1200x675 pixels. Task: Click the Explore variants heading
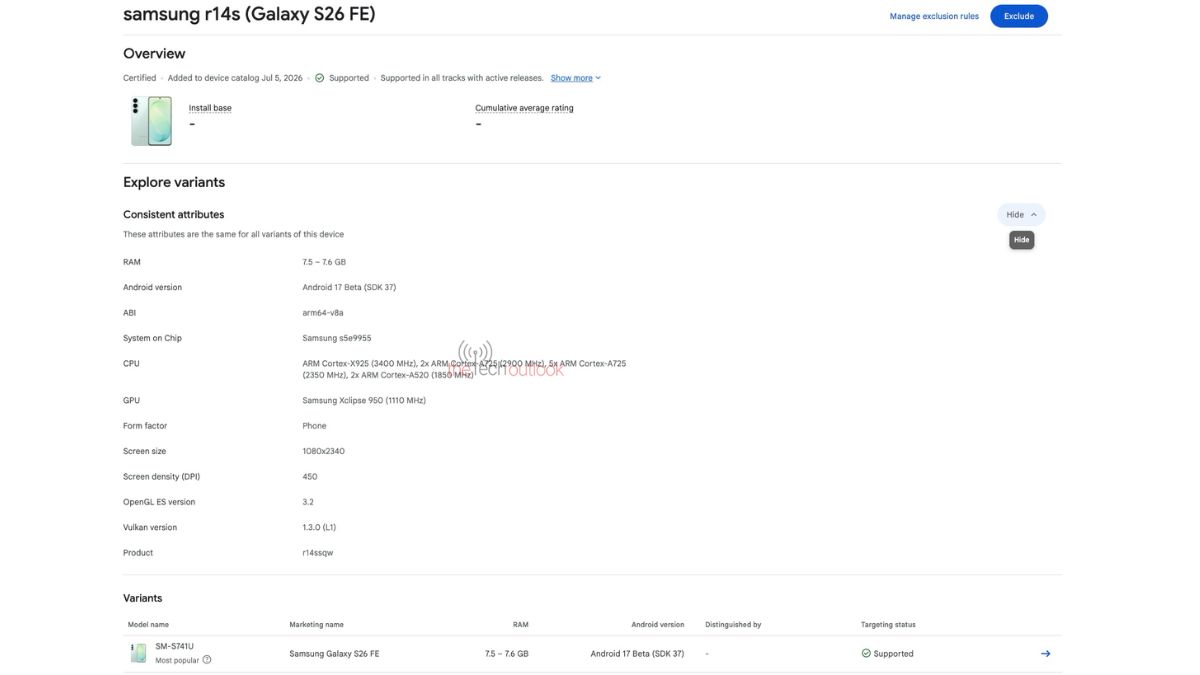tap(174, 182)
